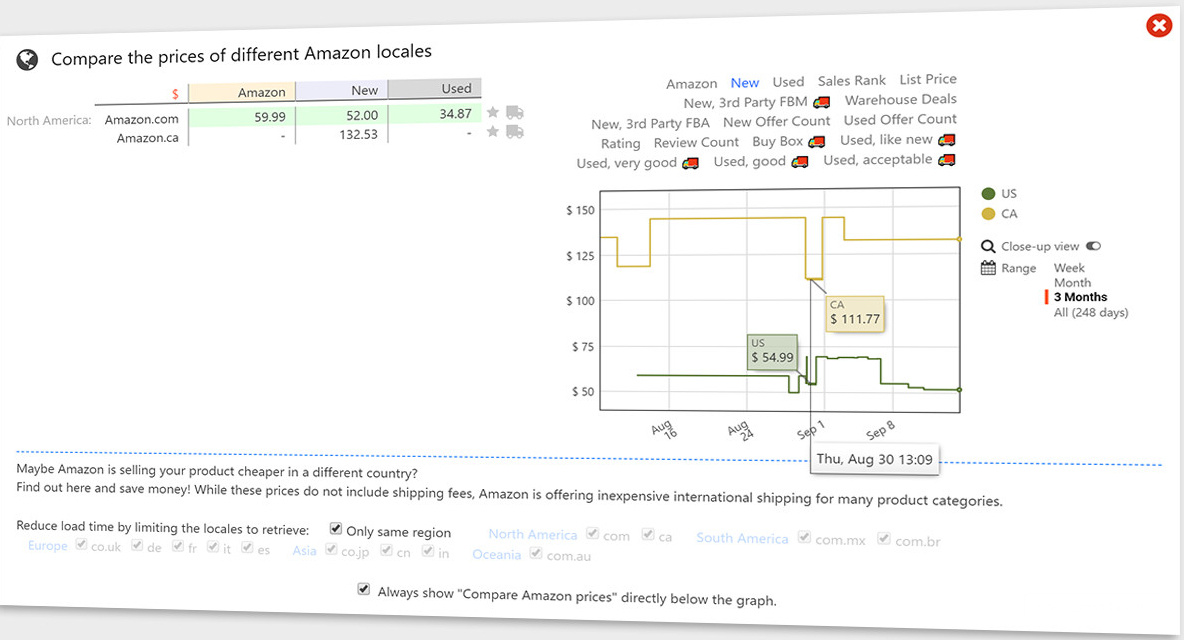Viewport: 1184px width, 640px height.
Task: Toggle the Close-up view switch
Action: [1093, 246]
